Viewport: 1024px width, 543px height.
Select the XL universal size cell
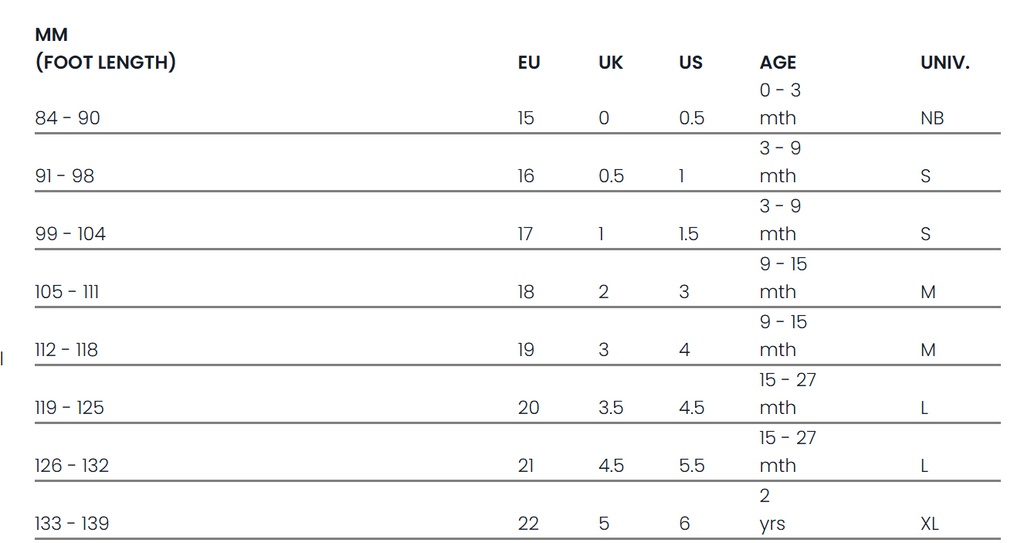click(x=930, y=524)
